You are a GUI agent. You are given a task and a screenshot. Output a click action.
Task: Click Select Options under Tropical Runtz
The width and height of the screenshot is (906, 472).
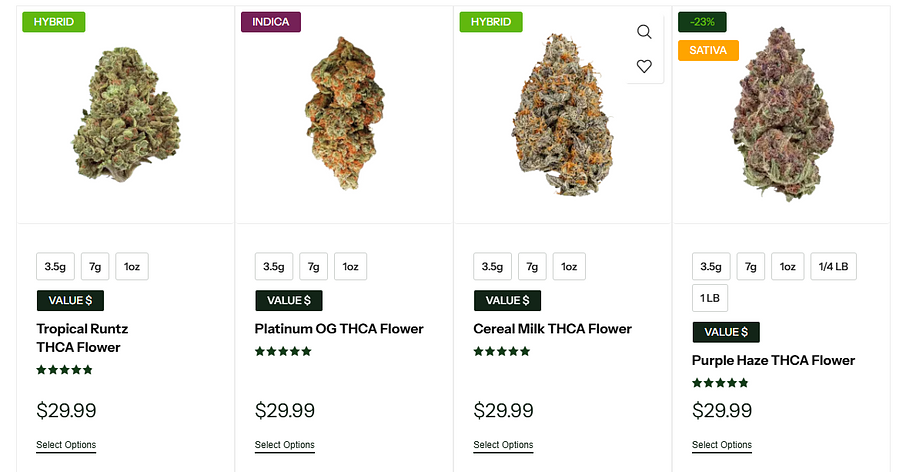tap(66, 445)
